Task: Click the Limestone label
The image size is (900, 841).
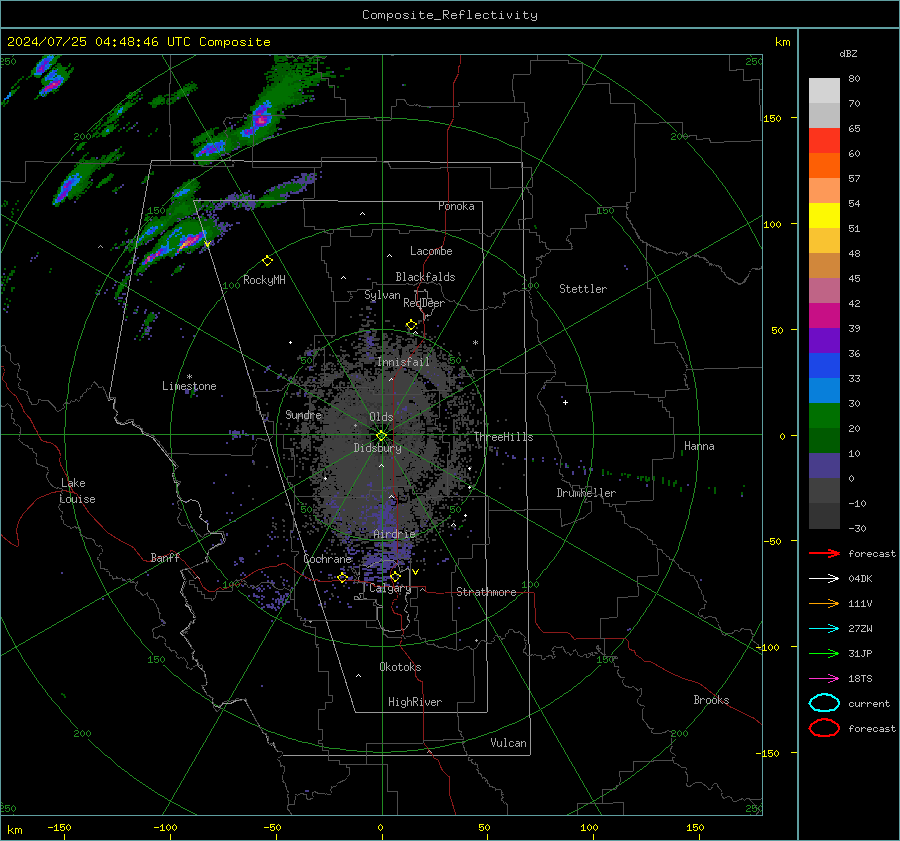Action: (x=189, y=386)
